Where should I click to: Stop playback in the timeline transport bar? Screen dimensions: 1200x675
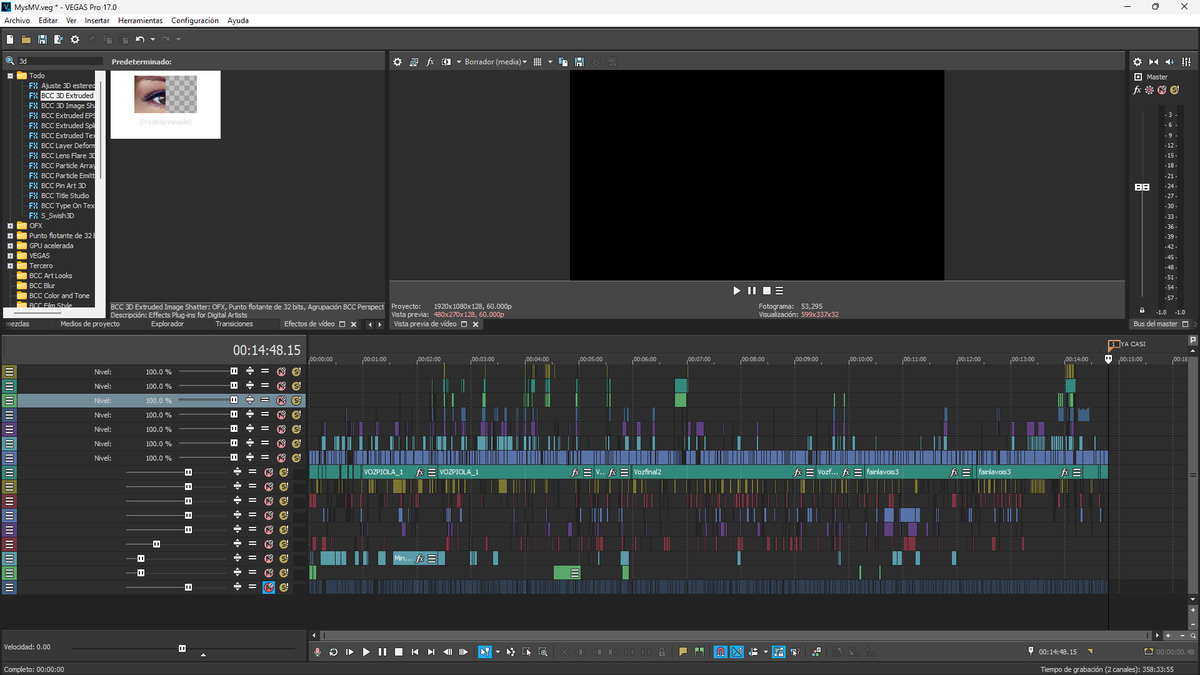(398, 651)
